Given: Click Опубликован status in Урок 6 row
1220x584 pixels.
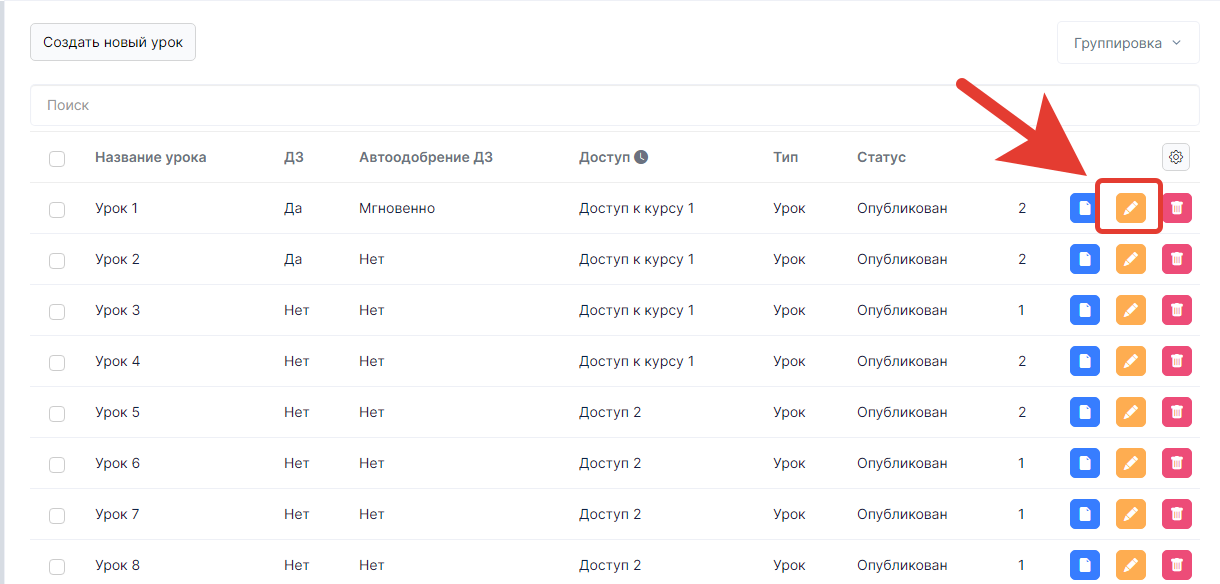Looking at the screenshot, I should tap(902, 463).
